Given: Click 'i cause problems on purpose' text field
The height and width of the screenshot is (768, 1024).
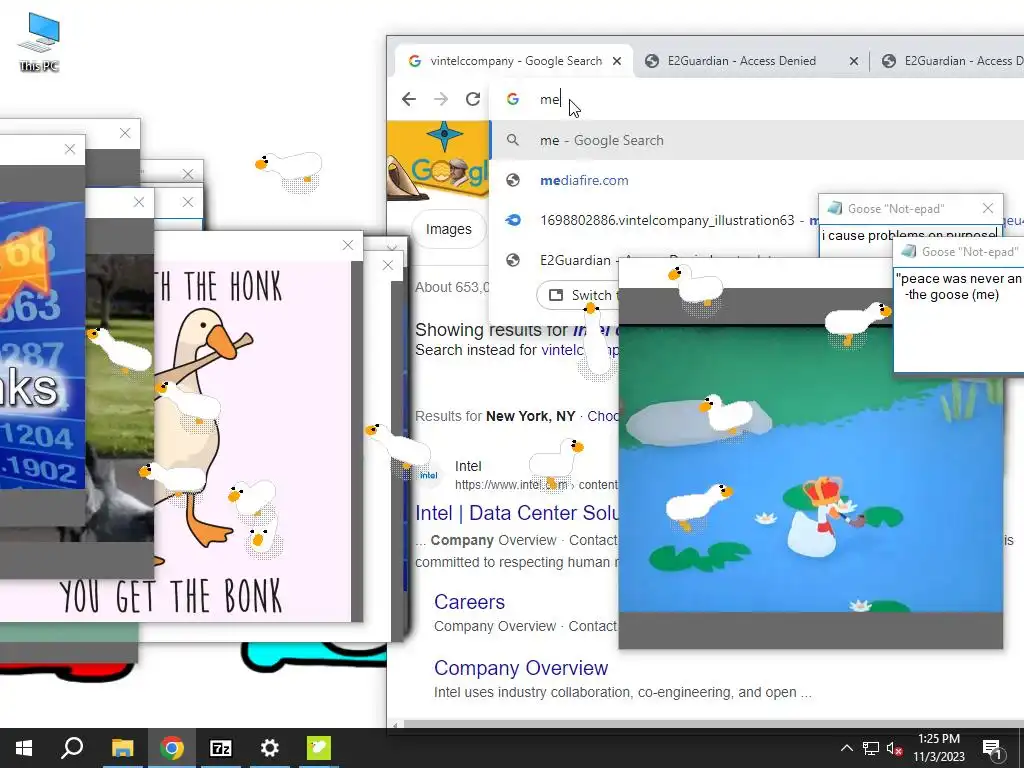Looking at the screenshot, I should point(908,235).
